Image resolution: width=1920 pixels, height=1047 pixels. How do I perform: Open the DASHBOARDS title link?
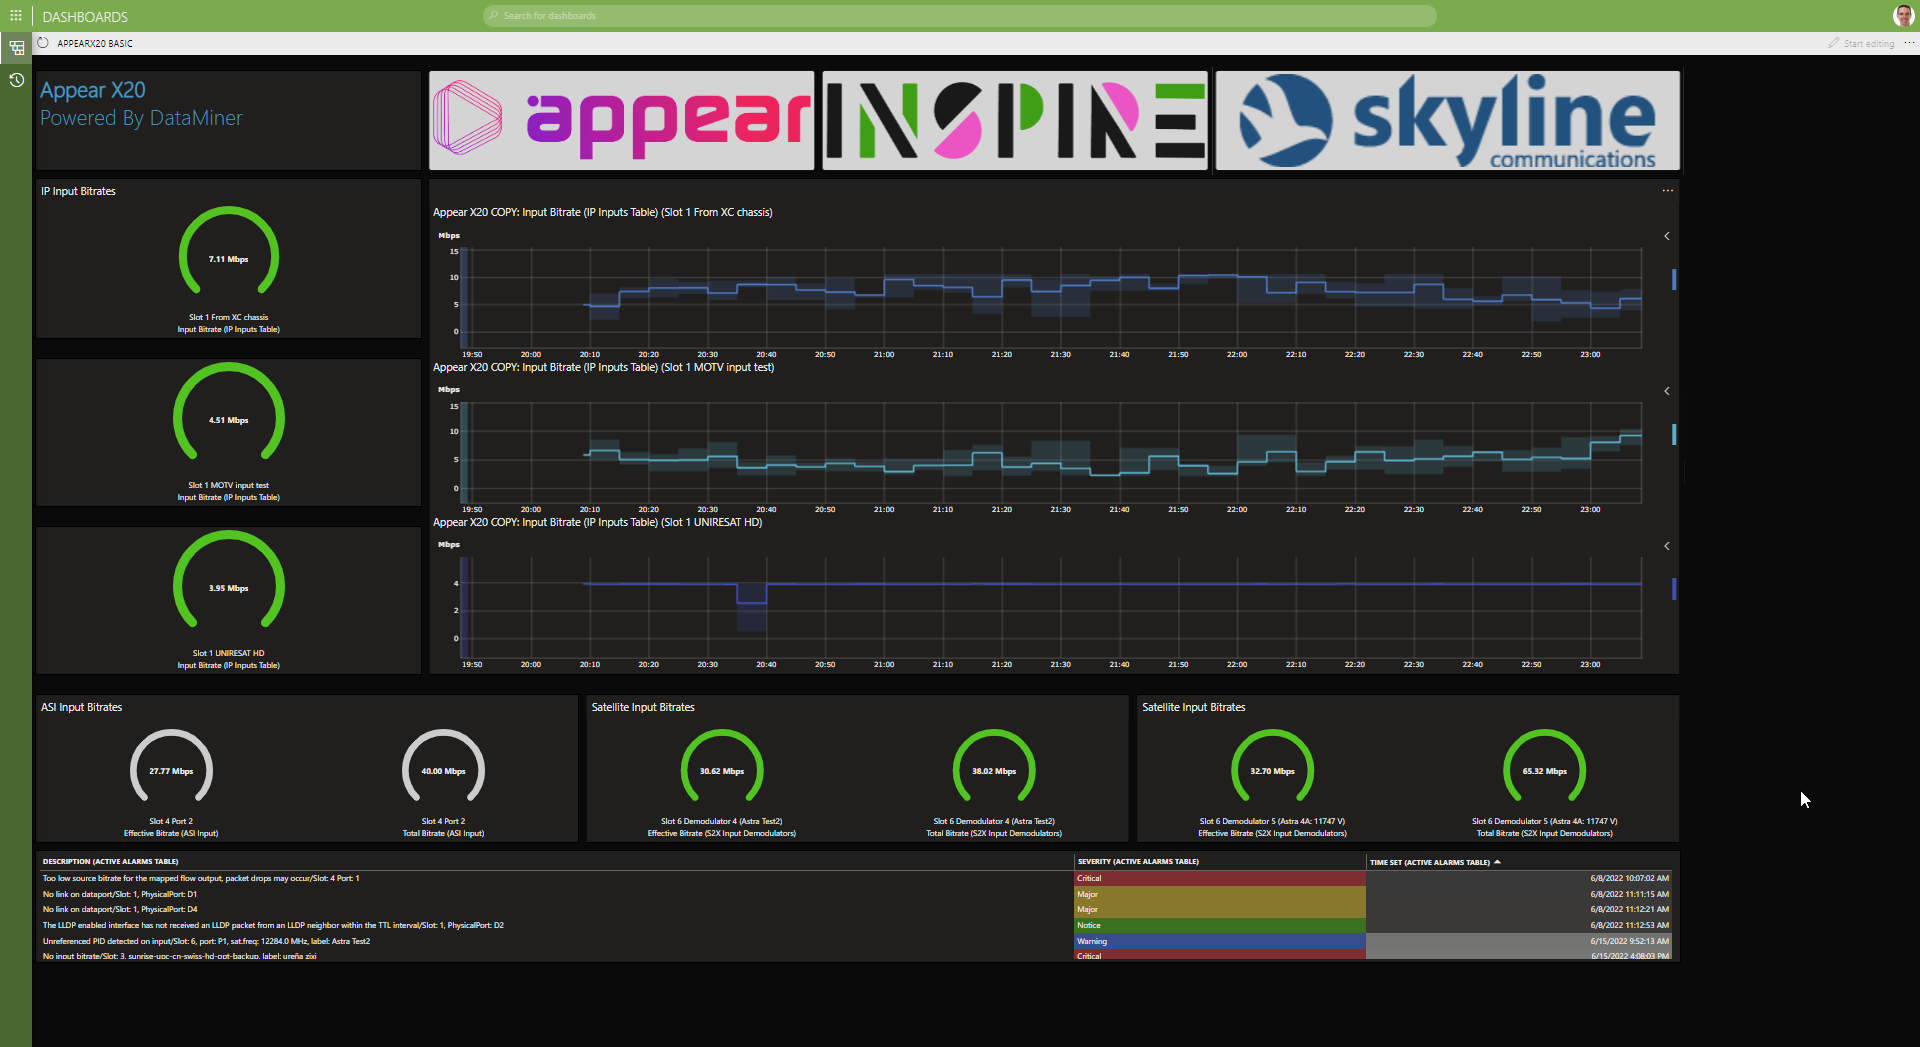pos(85,17)
